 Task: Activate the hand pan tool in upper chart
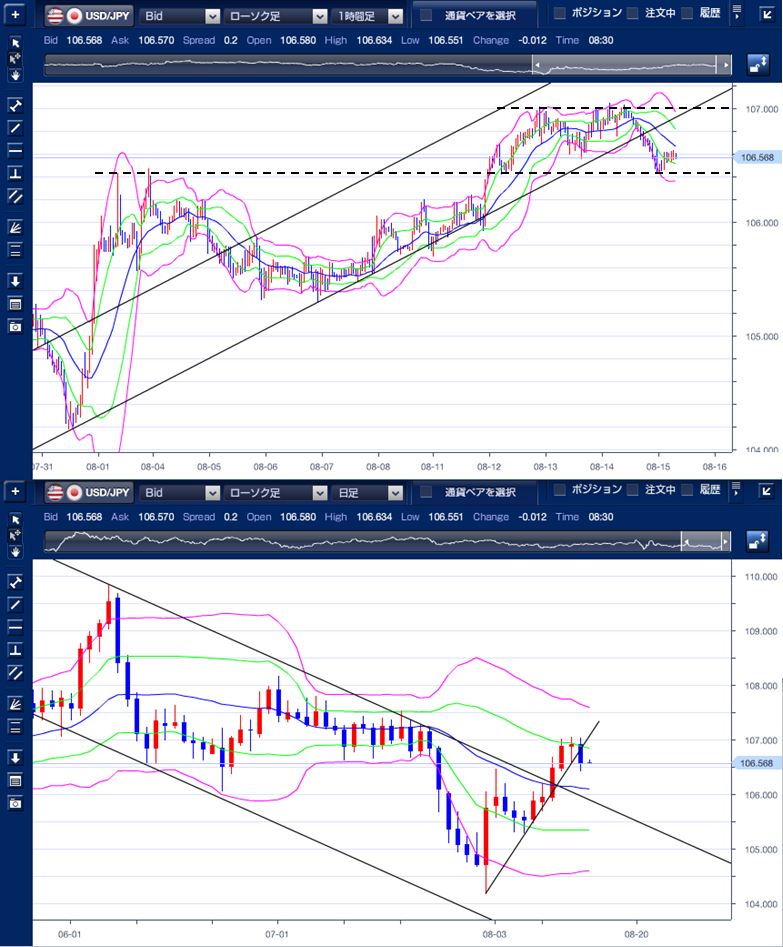click(x=15, y=74)
